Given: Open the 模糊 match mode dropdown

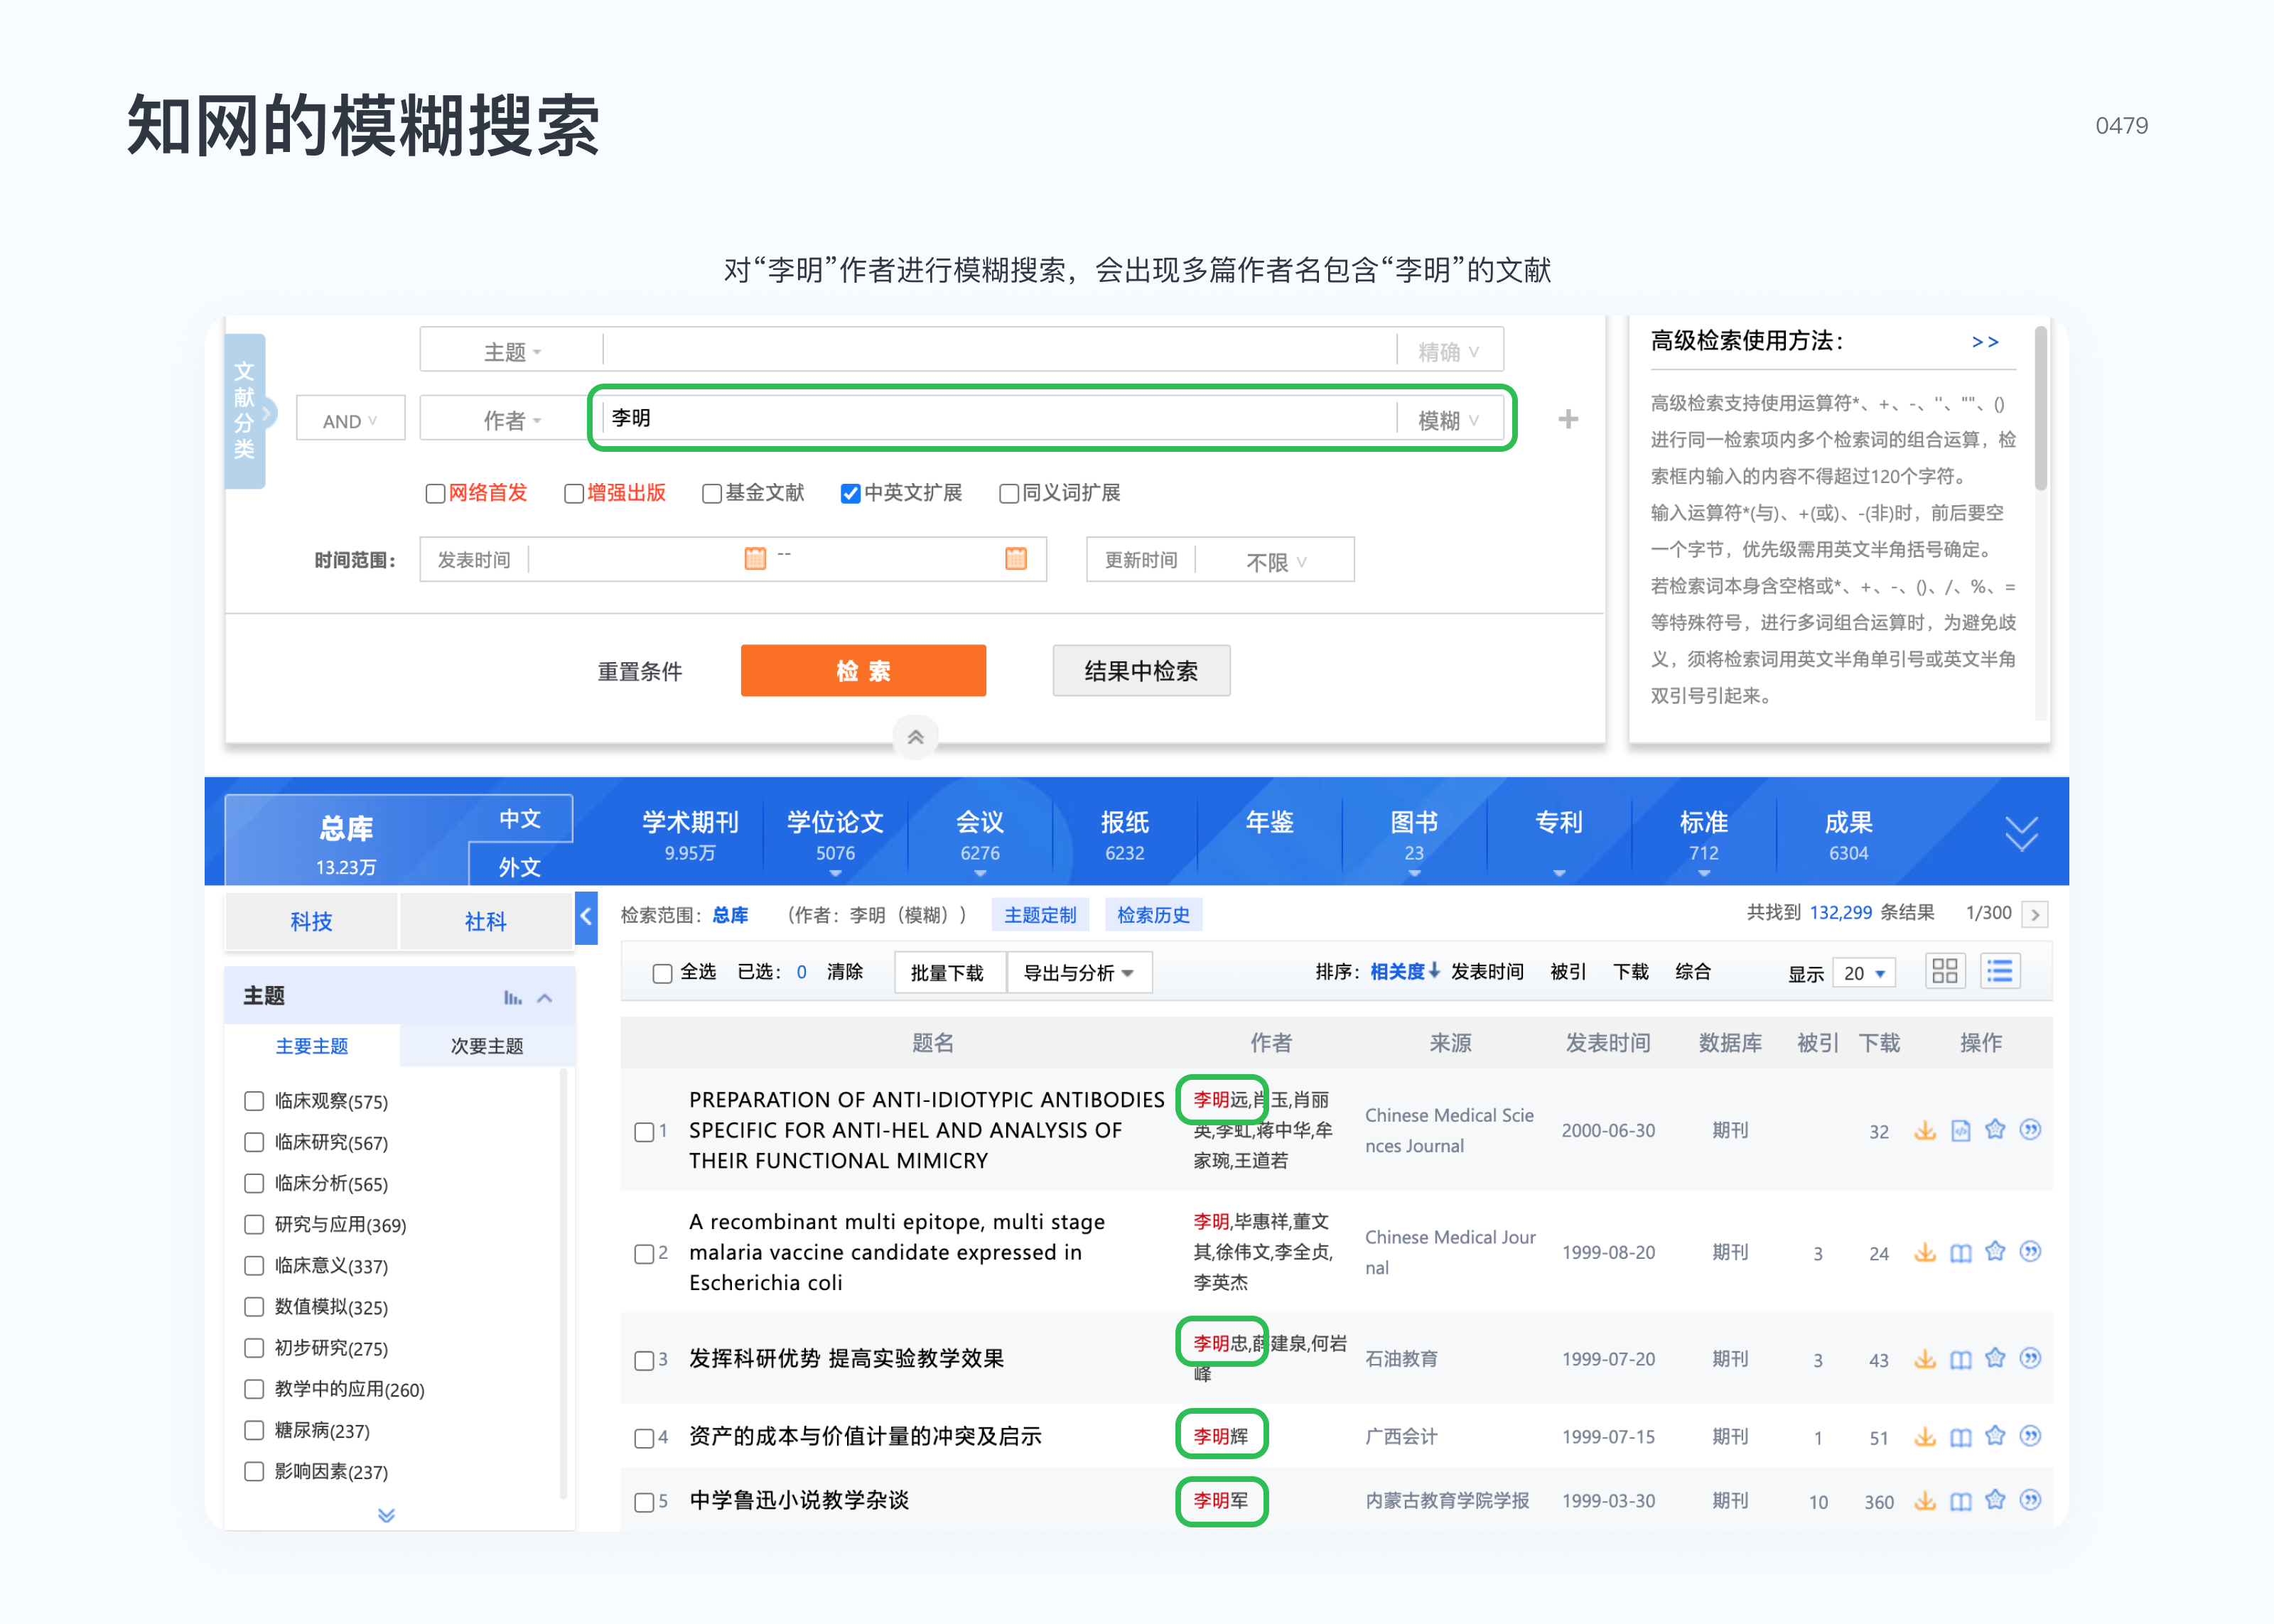Looking at the screenshot, I should click(x=1449, y=420).
